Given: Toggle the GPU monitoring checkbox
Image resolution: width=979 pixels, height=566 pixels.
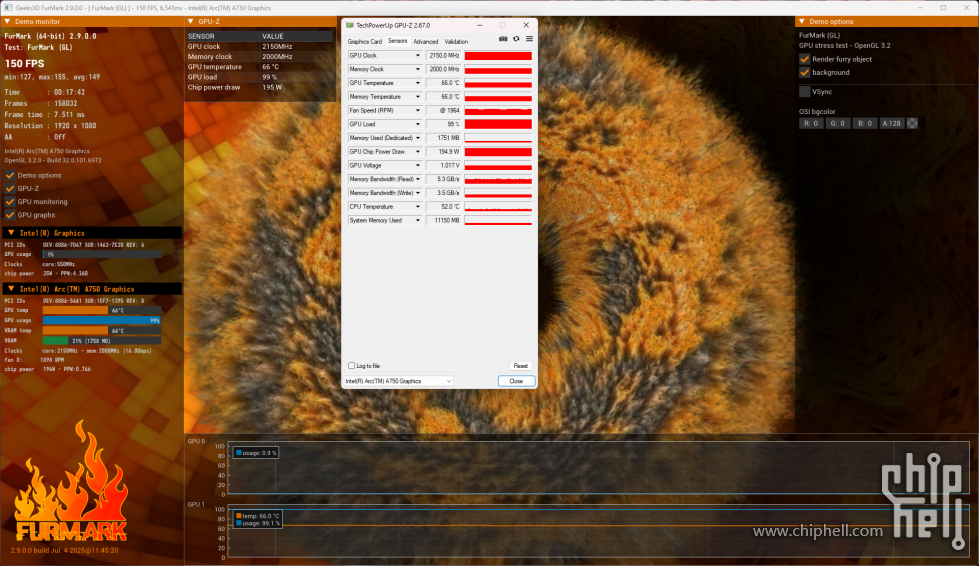Looking at the screenshot, I should pos(10,202).
